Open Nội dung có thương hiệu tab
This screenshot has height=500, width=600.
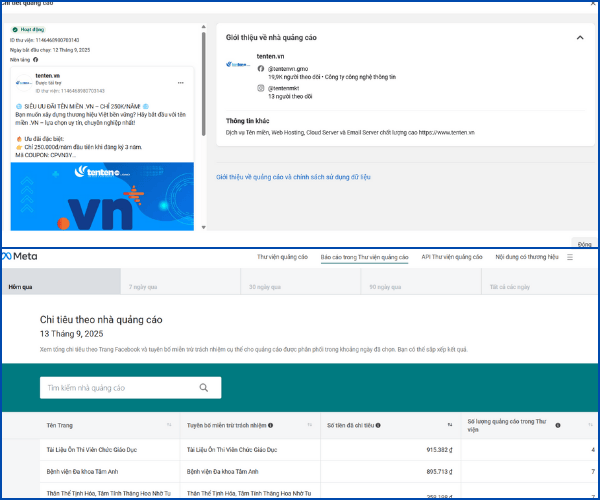pos(527,257)
